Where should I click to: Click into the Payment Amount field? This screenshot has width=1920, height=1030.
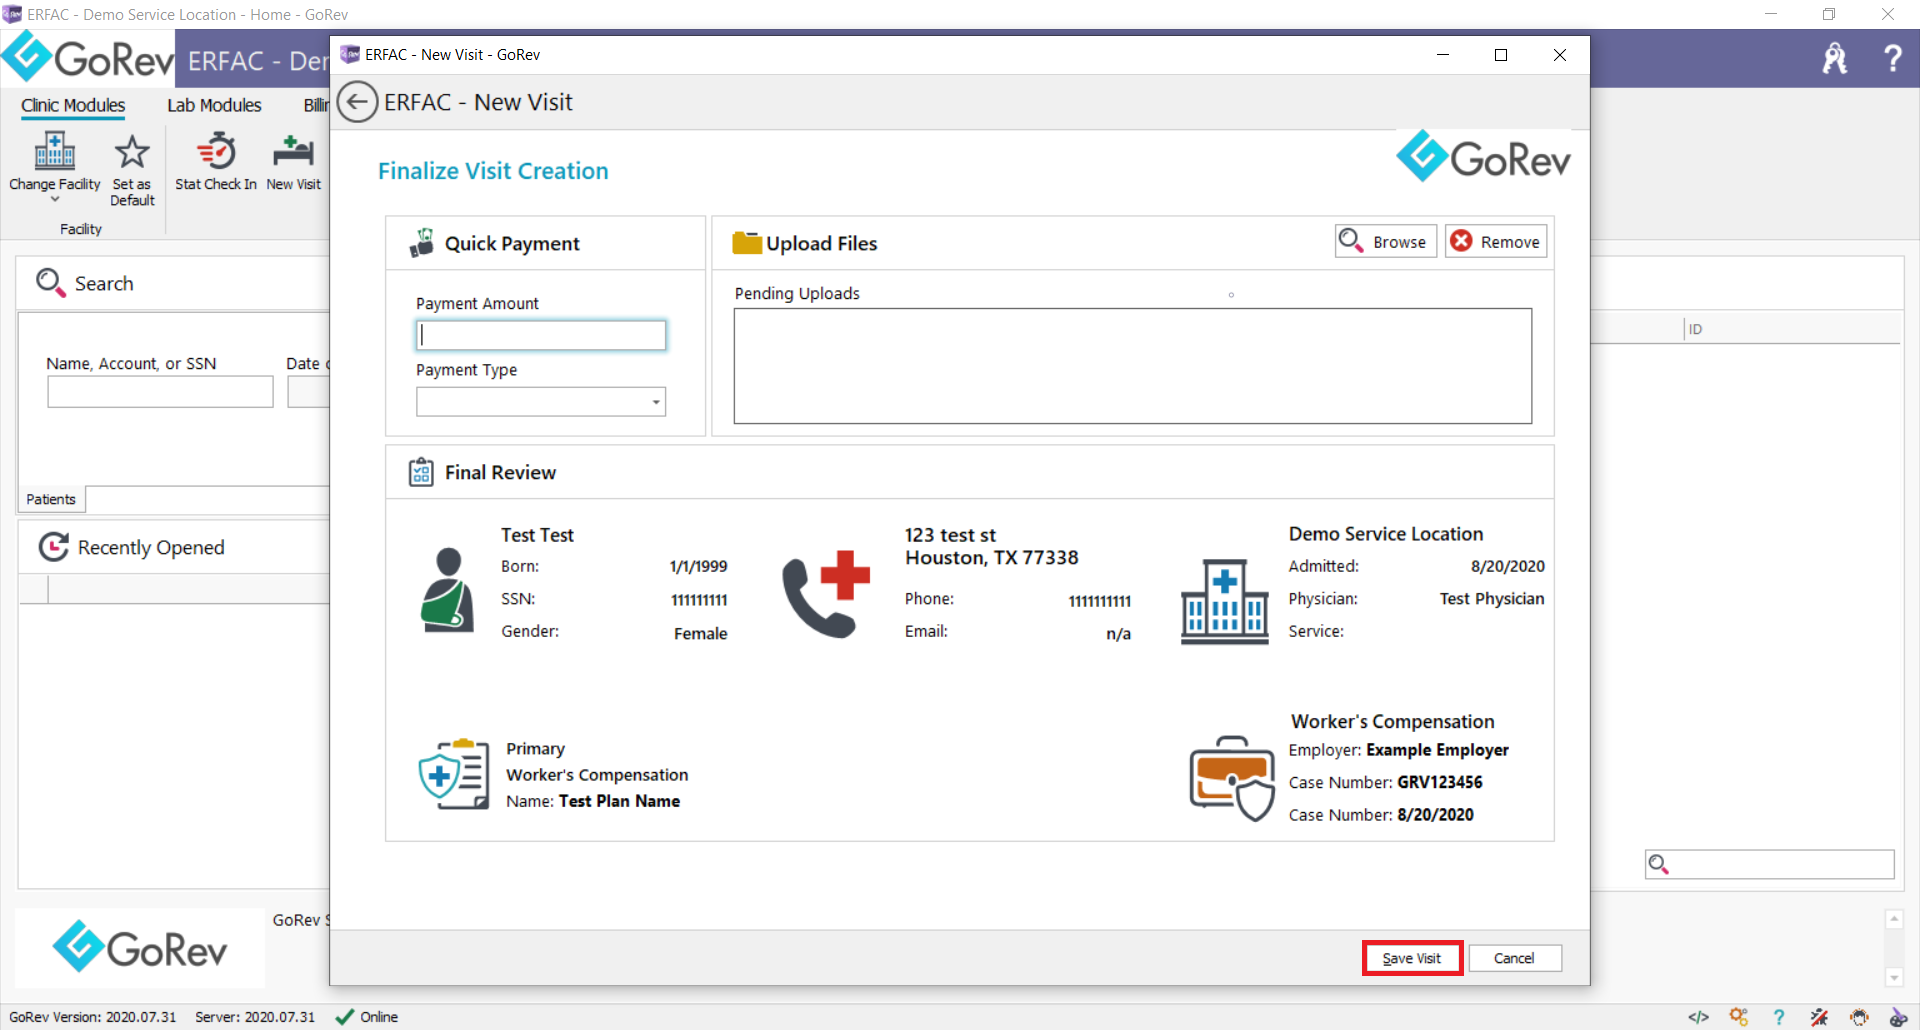(x=541, y=335)
